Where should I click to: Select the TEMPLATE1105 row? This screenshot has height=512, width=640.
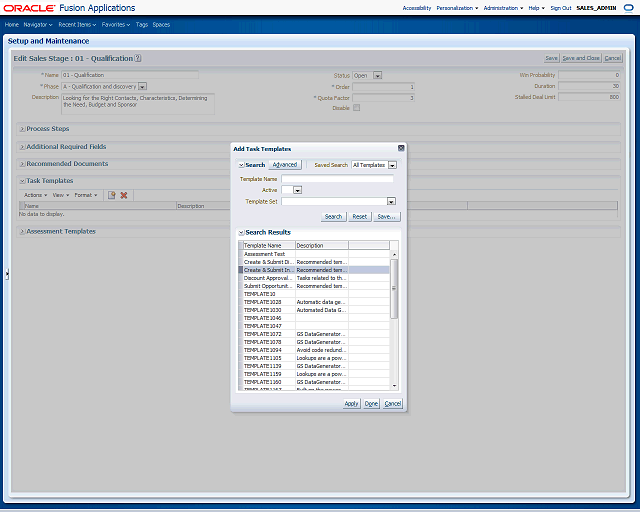point(314,358)
